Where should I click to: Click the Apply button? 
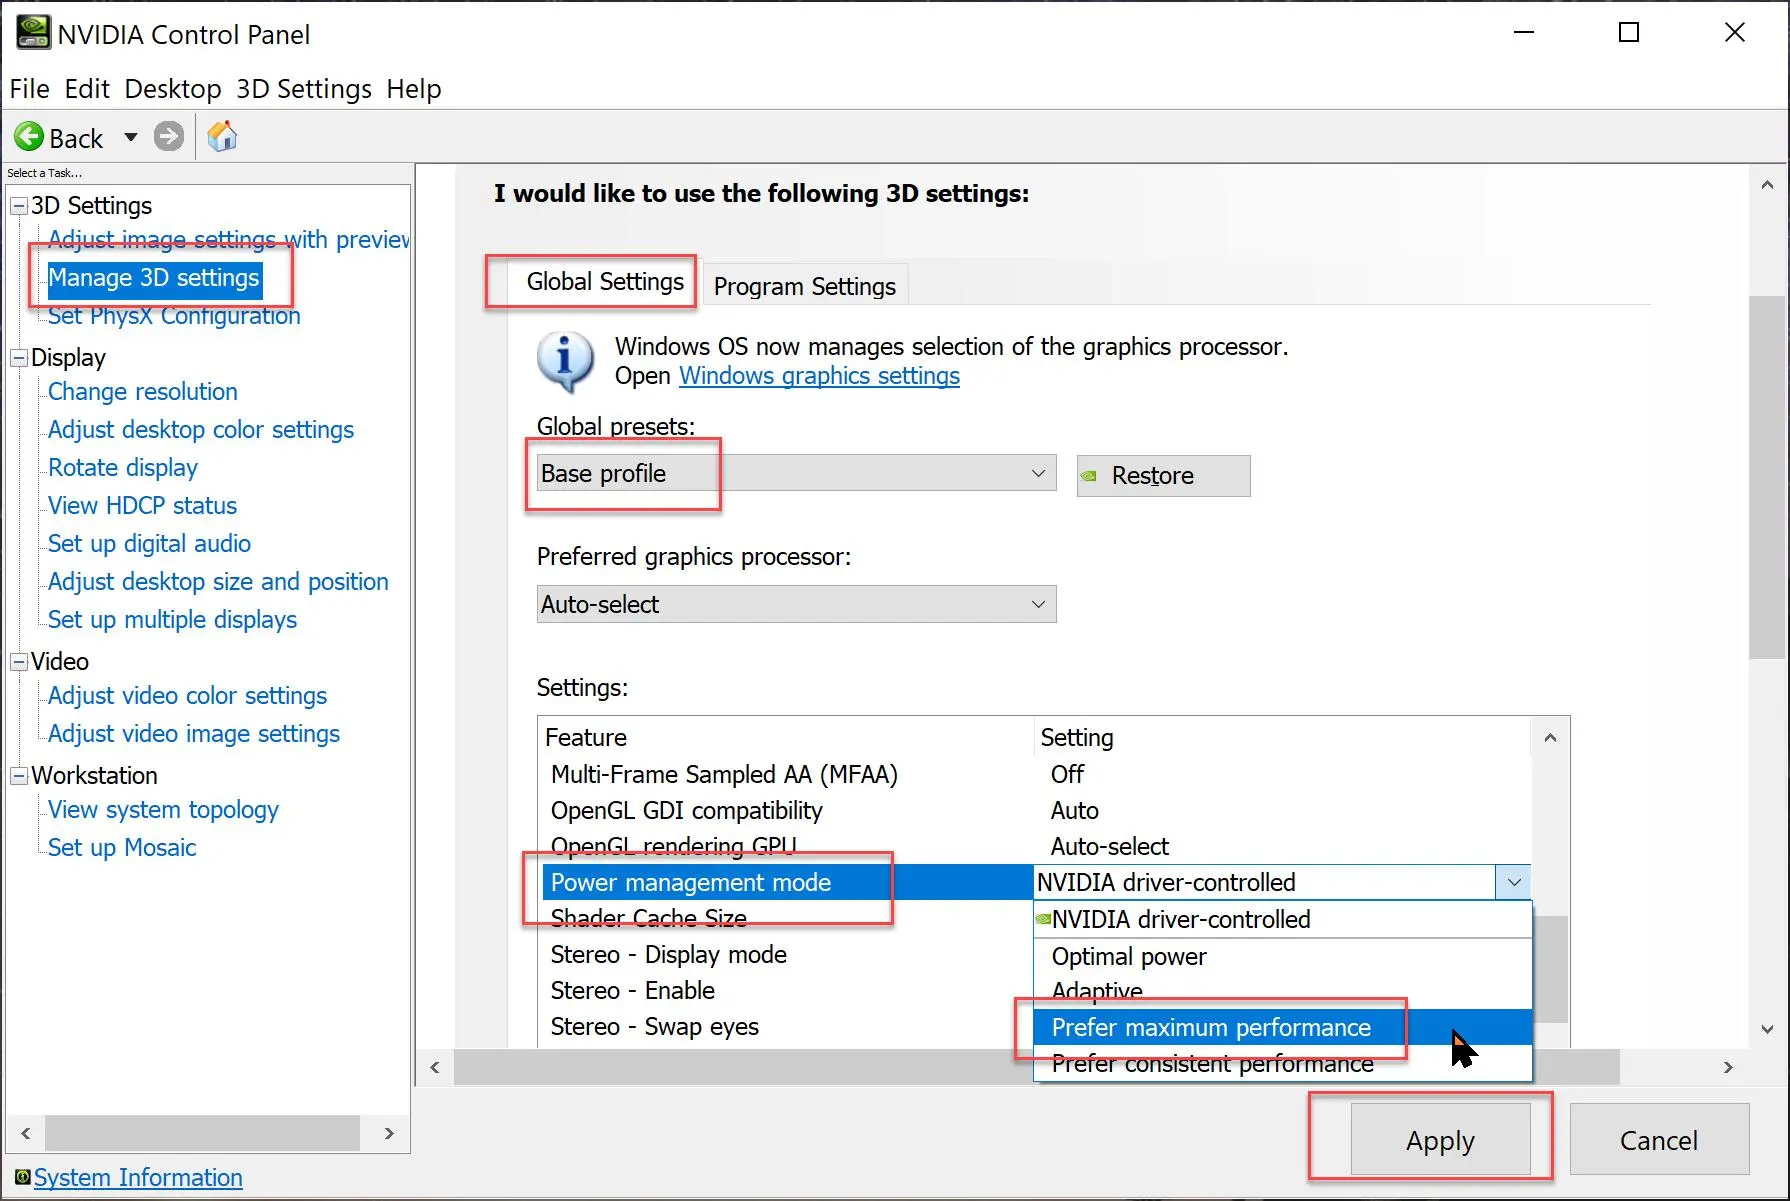click(x=1440, y=1140)
